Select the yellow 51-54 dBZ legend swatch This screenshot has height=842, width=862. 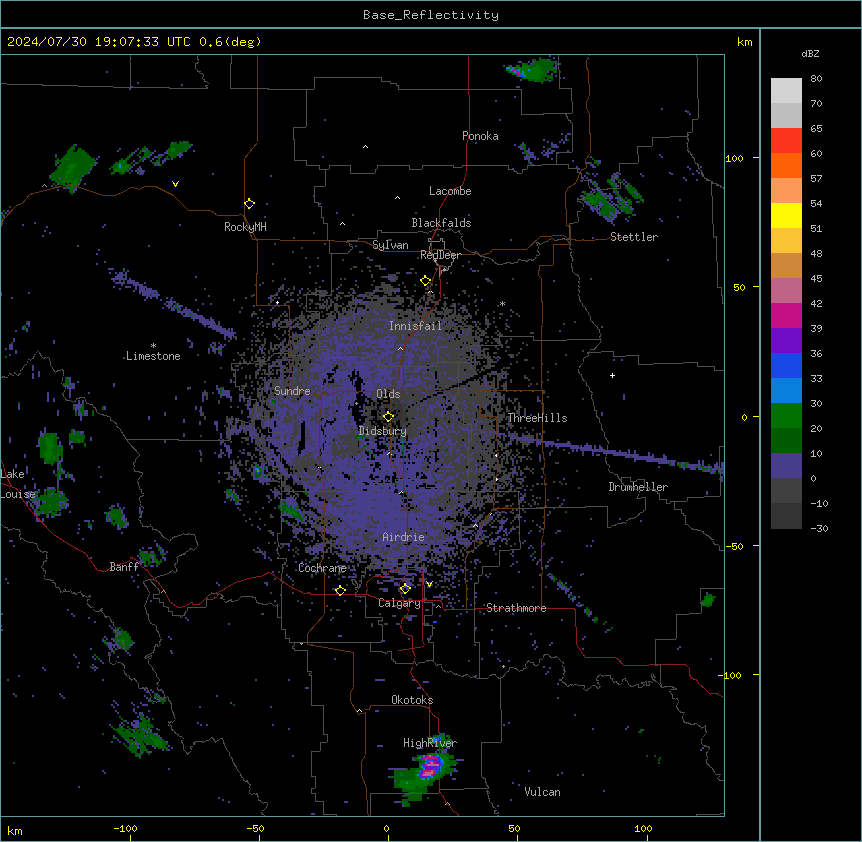coord(786,215)
